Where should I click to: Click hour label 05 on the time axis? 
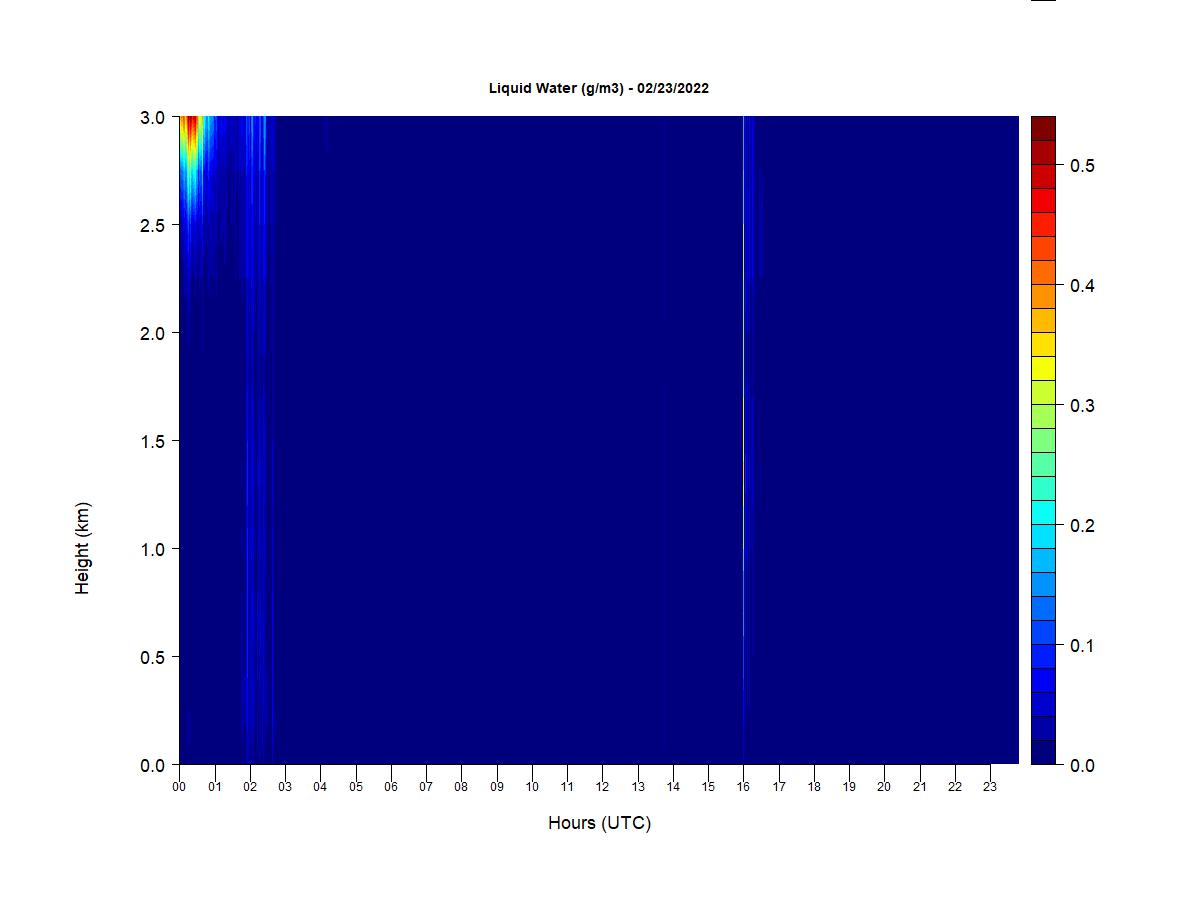pos(355,786)
